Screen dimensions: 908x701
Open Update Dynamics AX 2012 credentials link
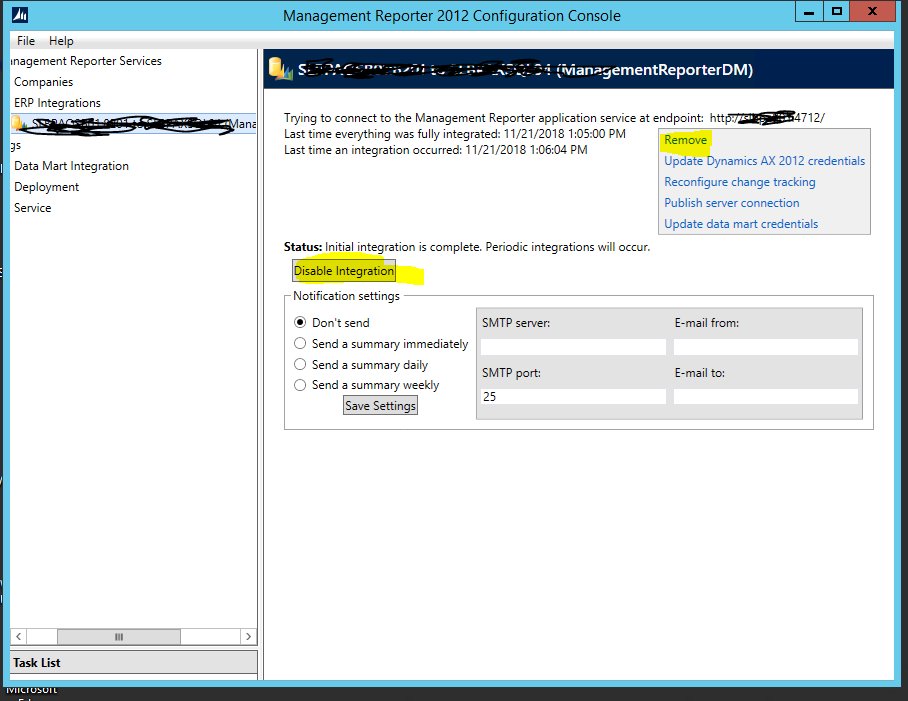(x=764, y=161)
